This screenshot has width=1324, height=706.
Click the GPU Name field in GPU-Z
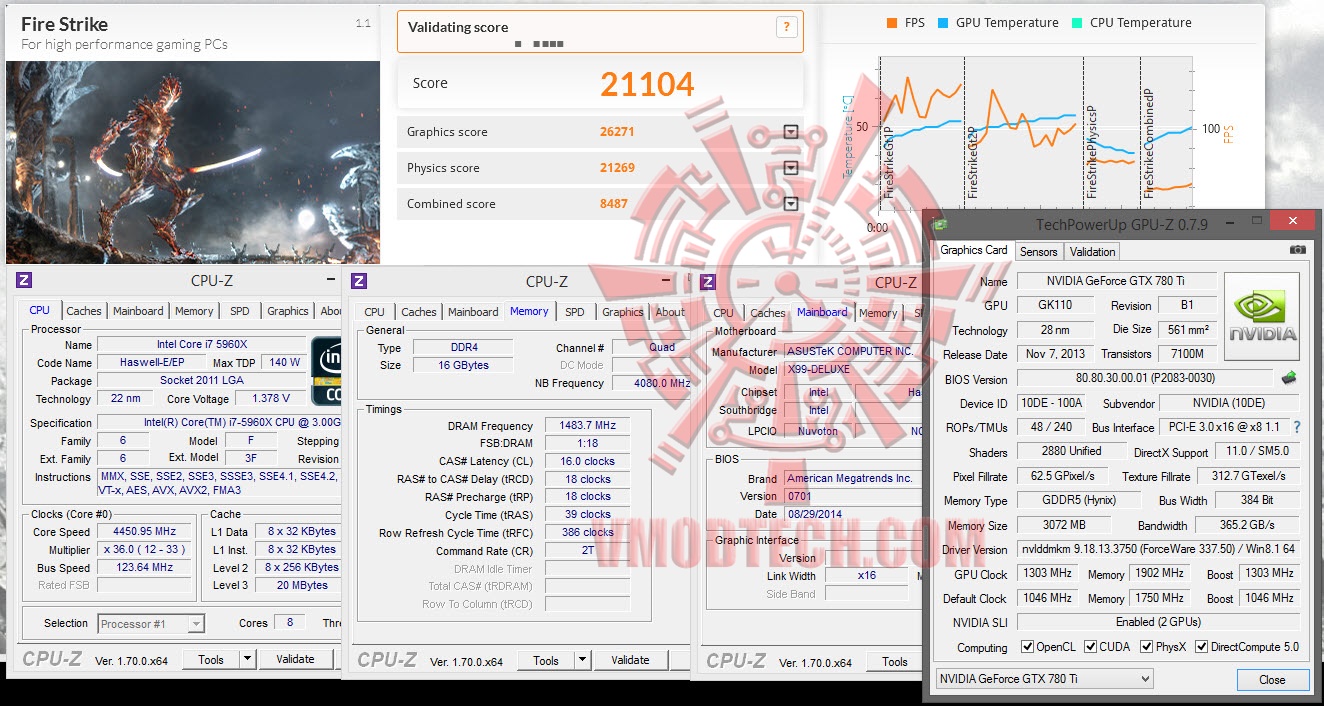pyautogui.click(x=1117, y=282)
